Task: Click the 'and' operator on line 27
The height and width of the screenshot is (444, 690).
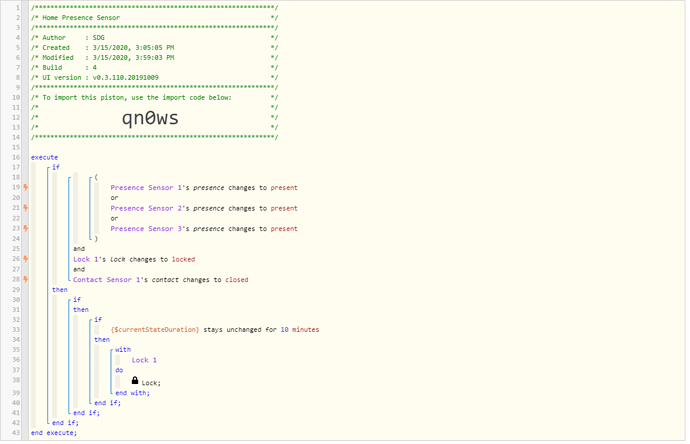Action: (x=79, y=269)
